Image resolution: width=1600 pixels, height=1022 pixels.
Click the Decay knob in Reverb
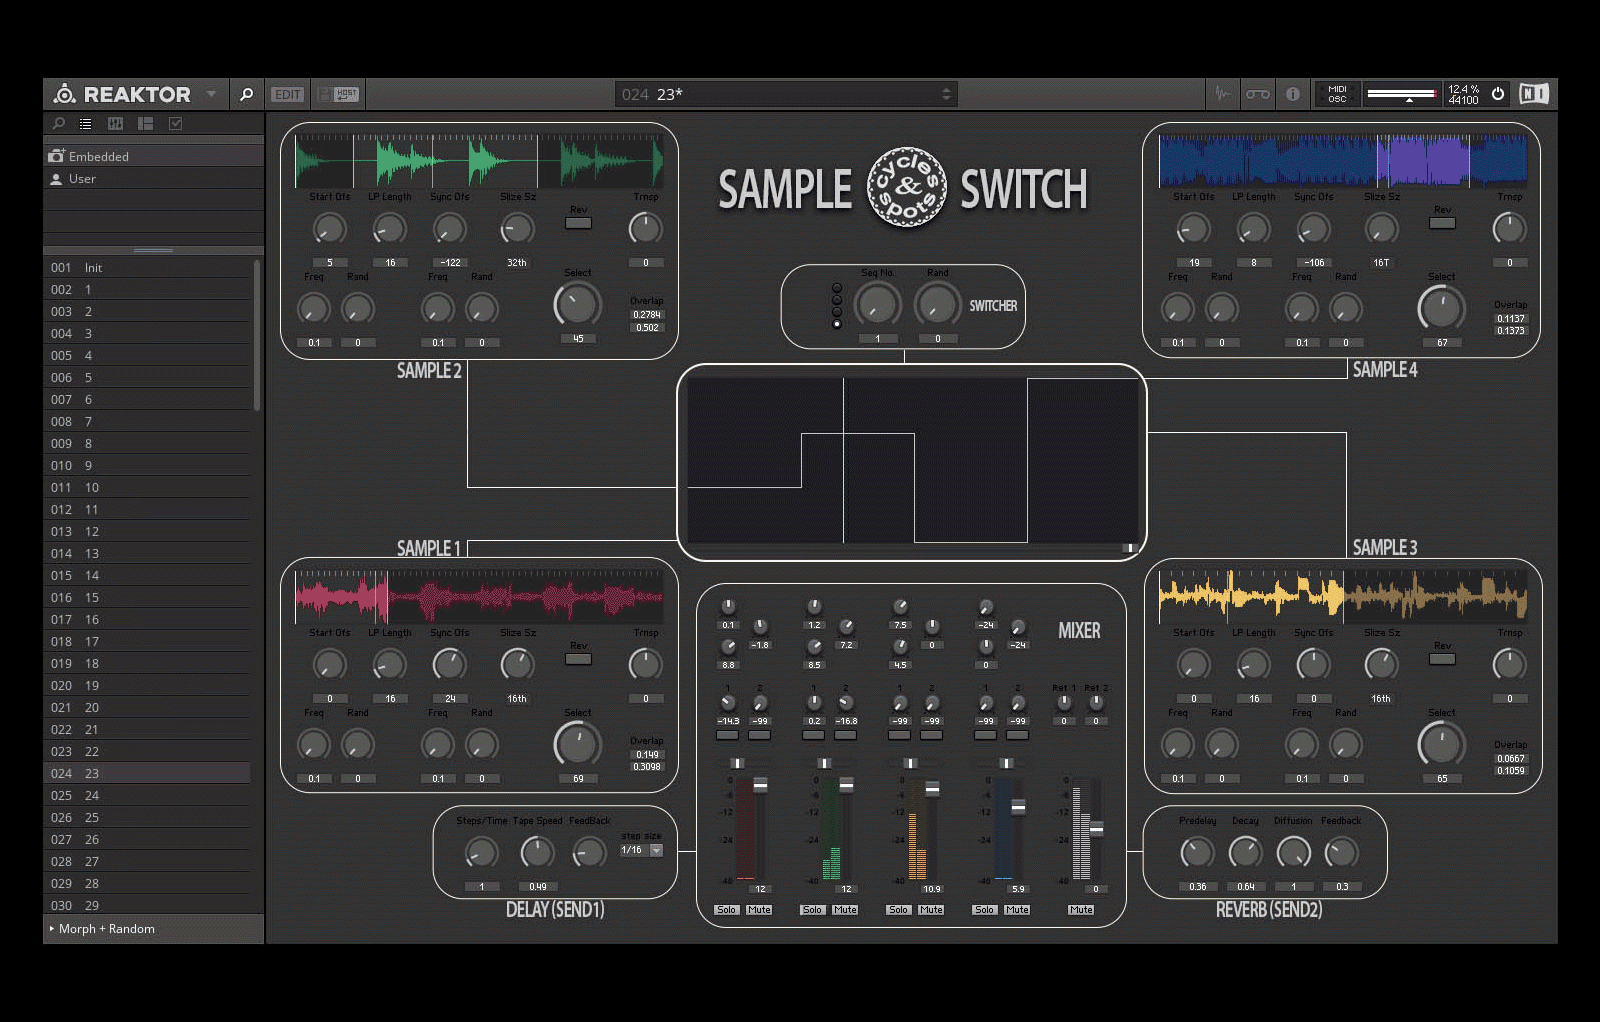click(x=1245, y=853)
